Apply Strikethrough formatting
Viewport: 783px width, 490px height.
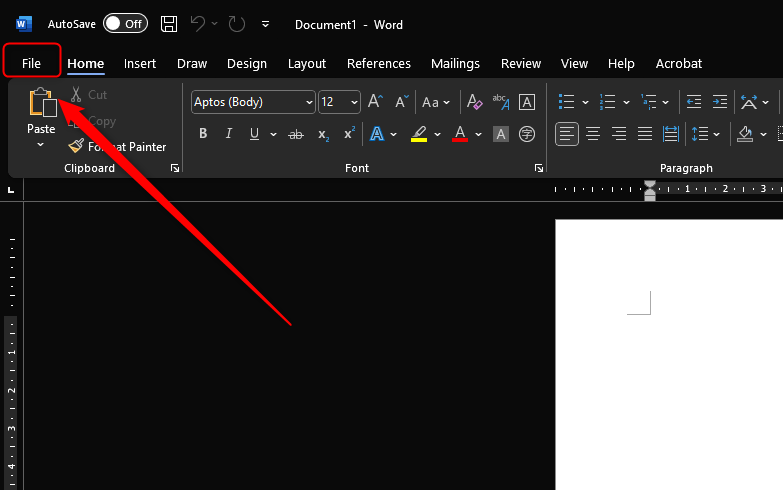click(x=296, y=134)
